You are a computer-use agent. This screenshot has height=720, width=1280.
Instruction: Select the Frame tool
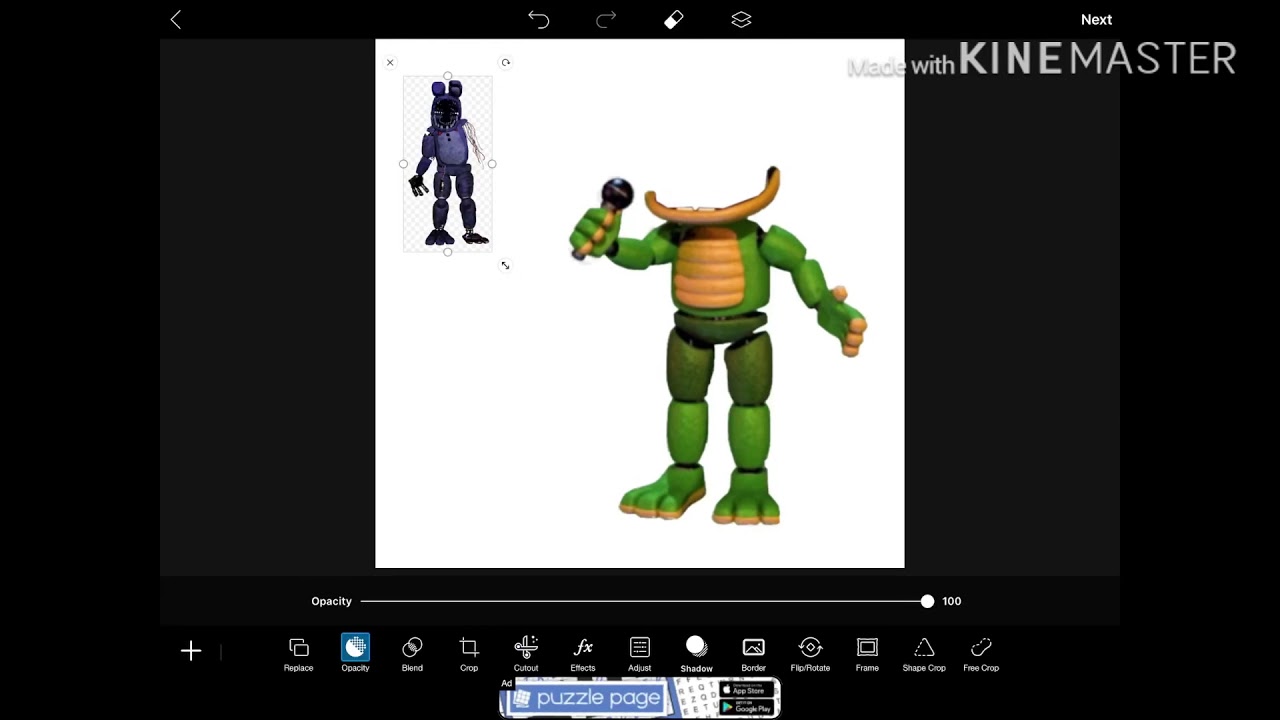pyautogui.click(x=867, y=654)
